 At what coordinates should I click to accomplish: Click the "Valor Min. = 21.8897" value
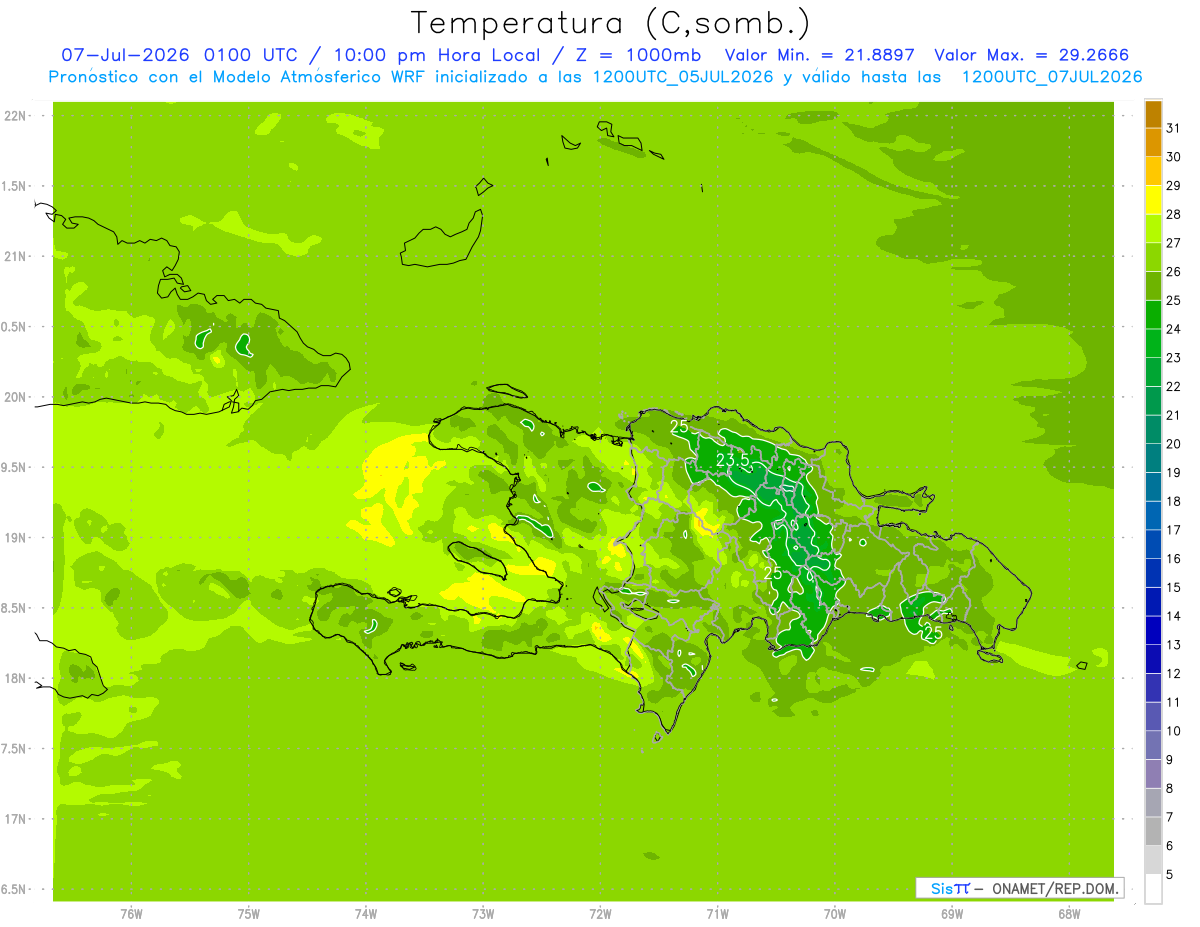click(821, 55)
